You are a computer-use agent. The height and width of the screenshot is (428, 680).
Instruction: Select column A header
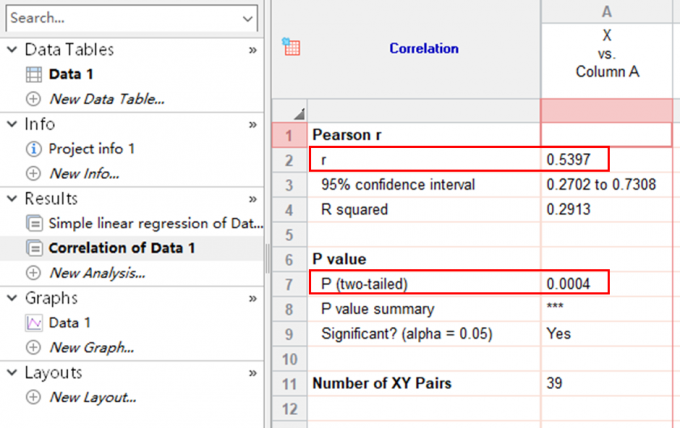tap(608, 10)
